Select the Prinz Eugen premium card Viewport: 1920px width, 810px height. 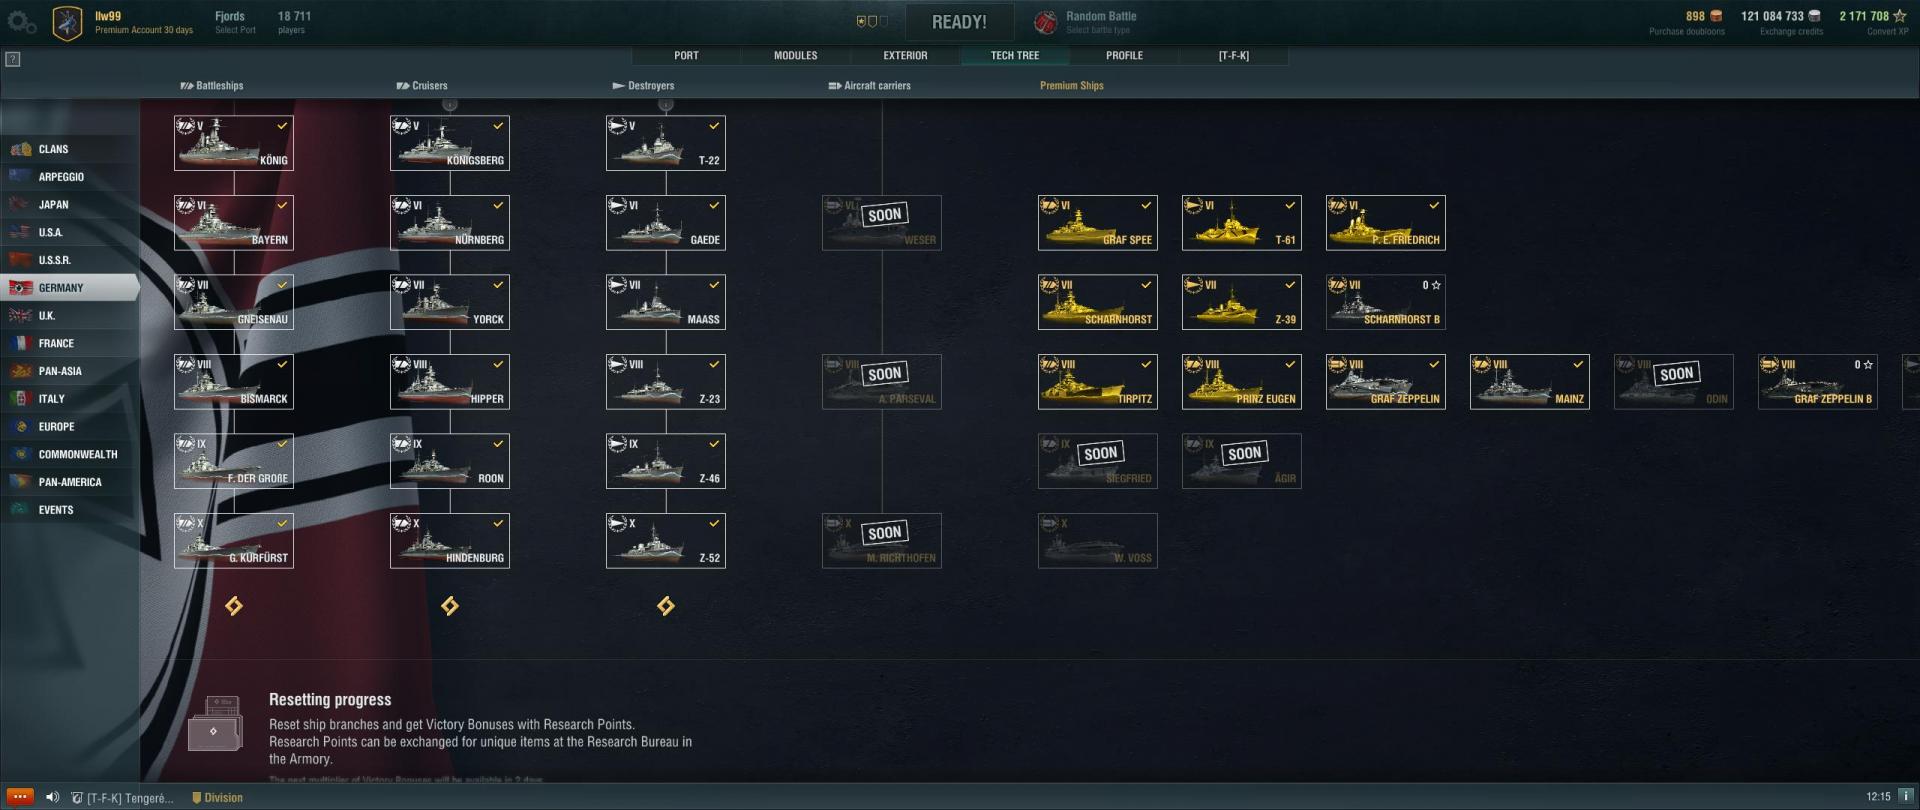(1242, 381)
